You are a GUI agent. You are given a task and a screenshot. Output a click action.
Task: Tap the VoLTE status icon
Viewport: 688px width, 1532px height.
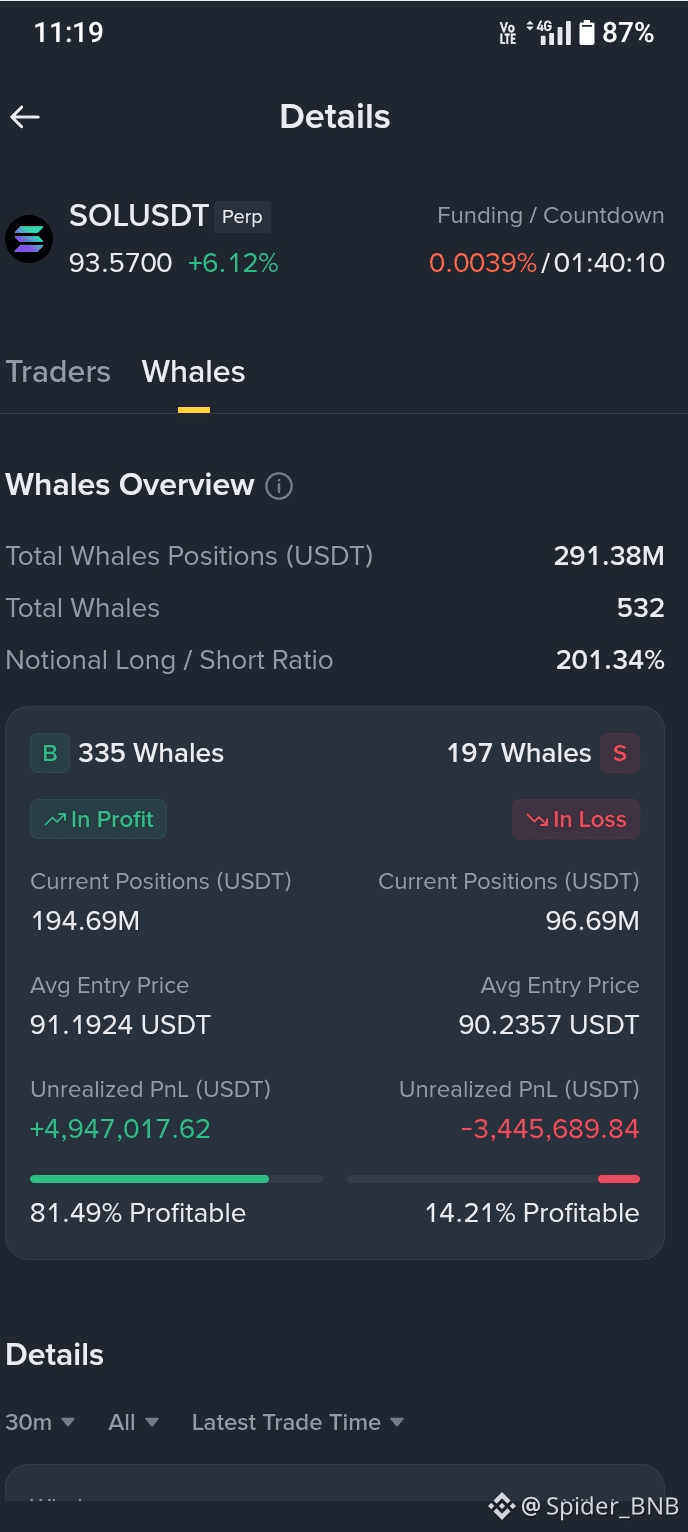[x=508, y=33]
